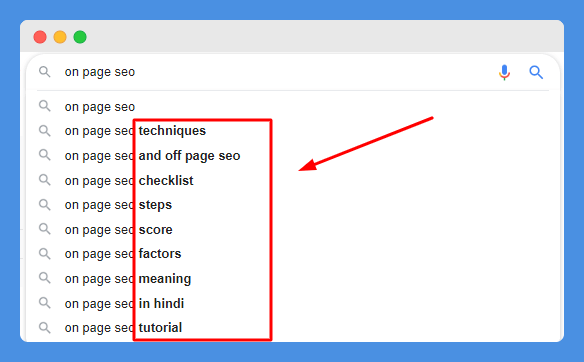Choose 'on page seo and off page seo'
This screenshot has width=584, height=362.
pyautogui.click(x=152, y=156)
